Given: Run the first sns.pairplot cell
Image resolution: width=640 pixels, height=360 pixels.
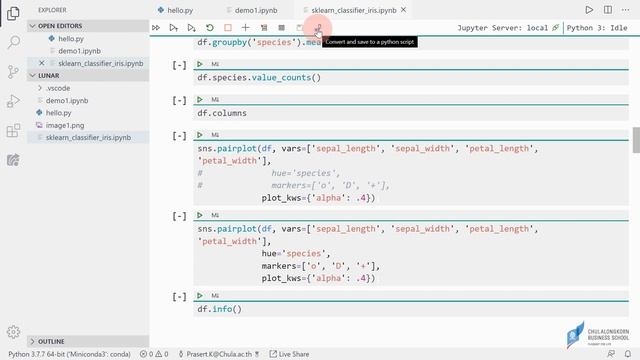Looking at the screenshot, I should (200, 135).
